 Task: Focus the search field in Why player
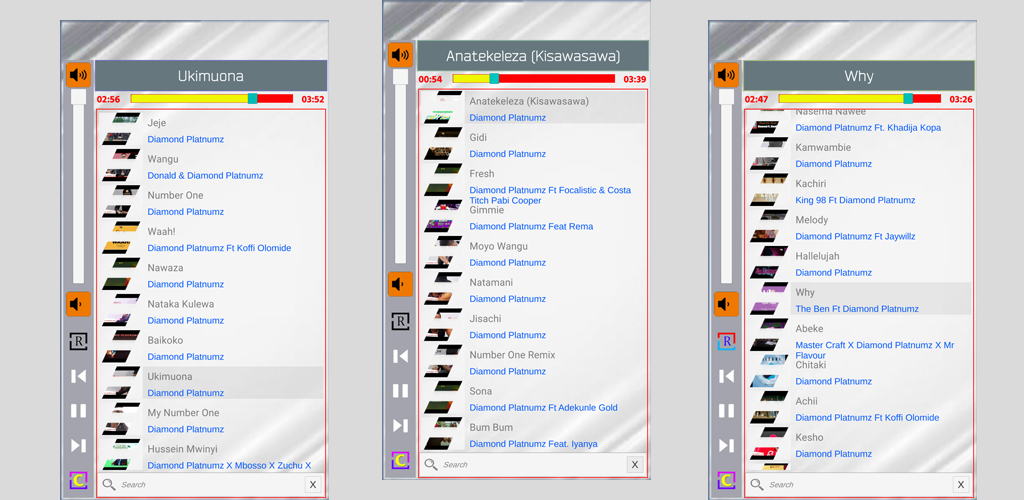[858, 484]
